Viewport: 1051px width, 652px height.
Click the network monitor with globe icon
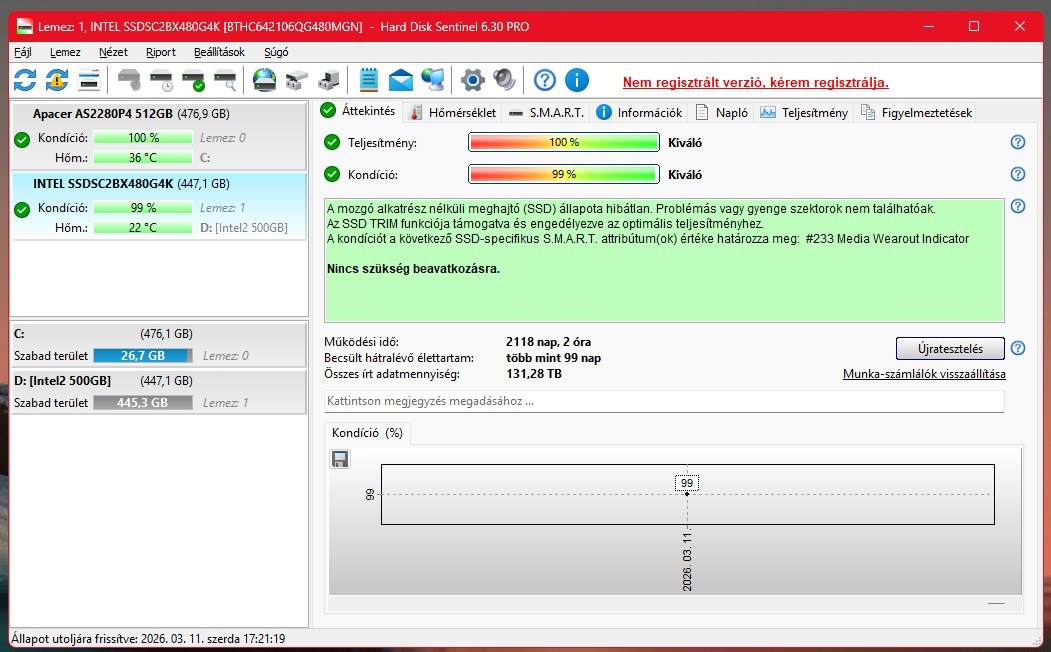click(433, 80)
